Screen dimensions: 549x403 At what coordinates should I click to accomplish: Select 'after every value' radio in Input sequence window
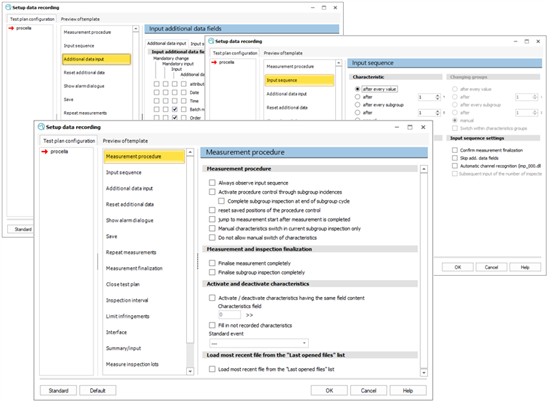click(357, 89)
